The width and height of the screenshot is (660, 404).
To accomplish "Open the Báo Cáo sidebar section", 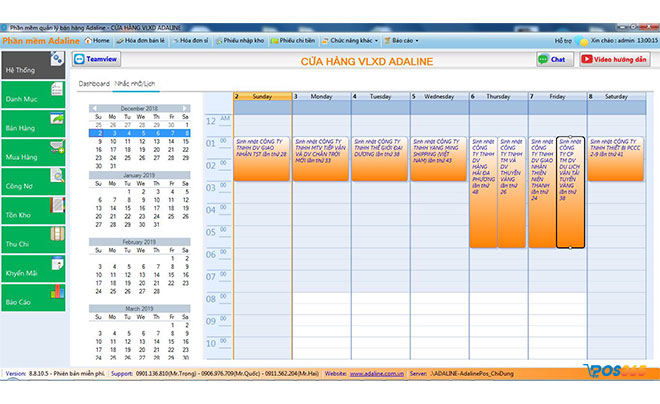I will pos(33,298).
